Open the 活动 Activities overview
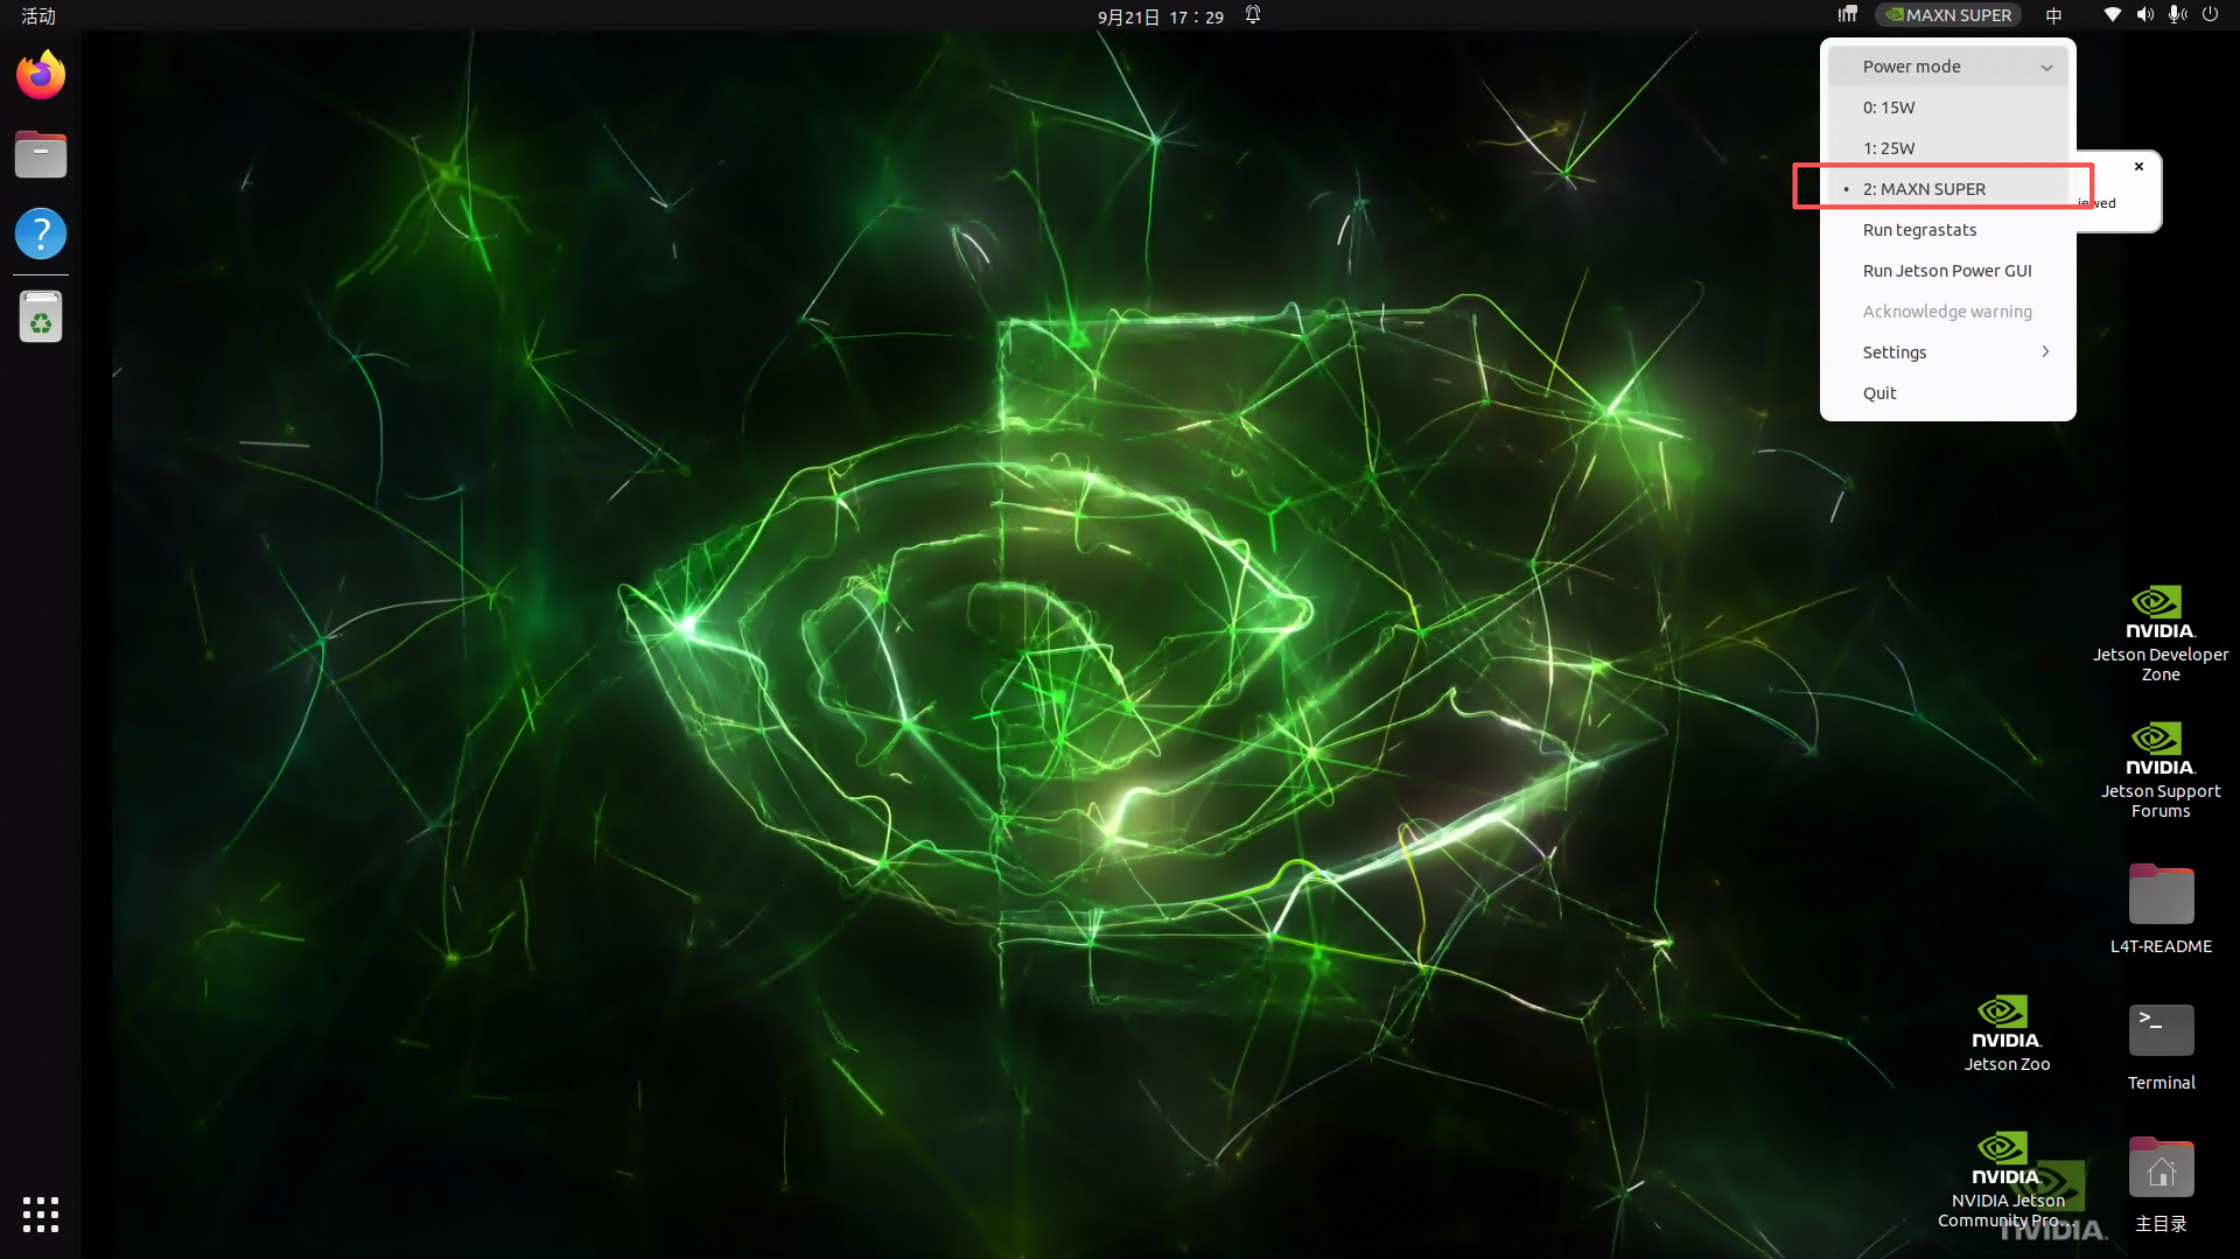Screen dimensions: 2240x1259 click(38, 15)
